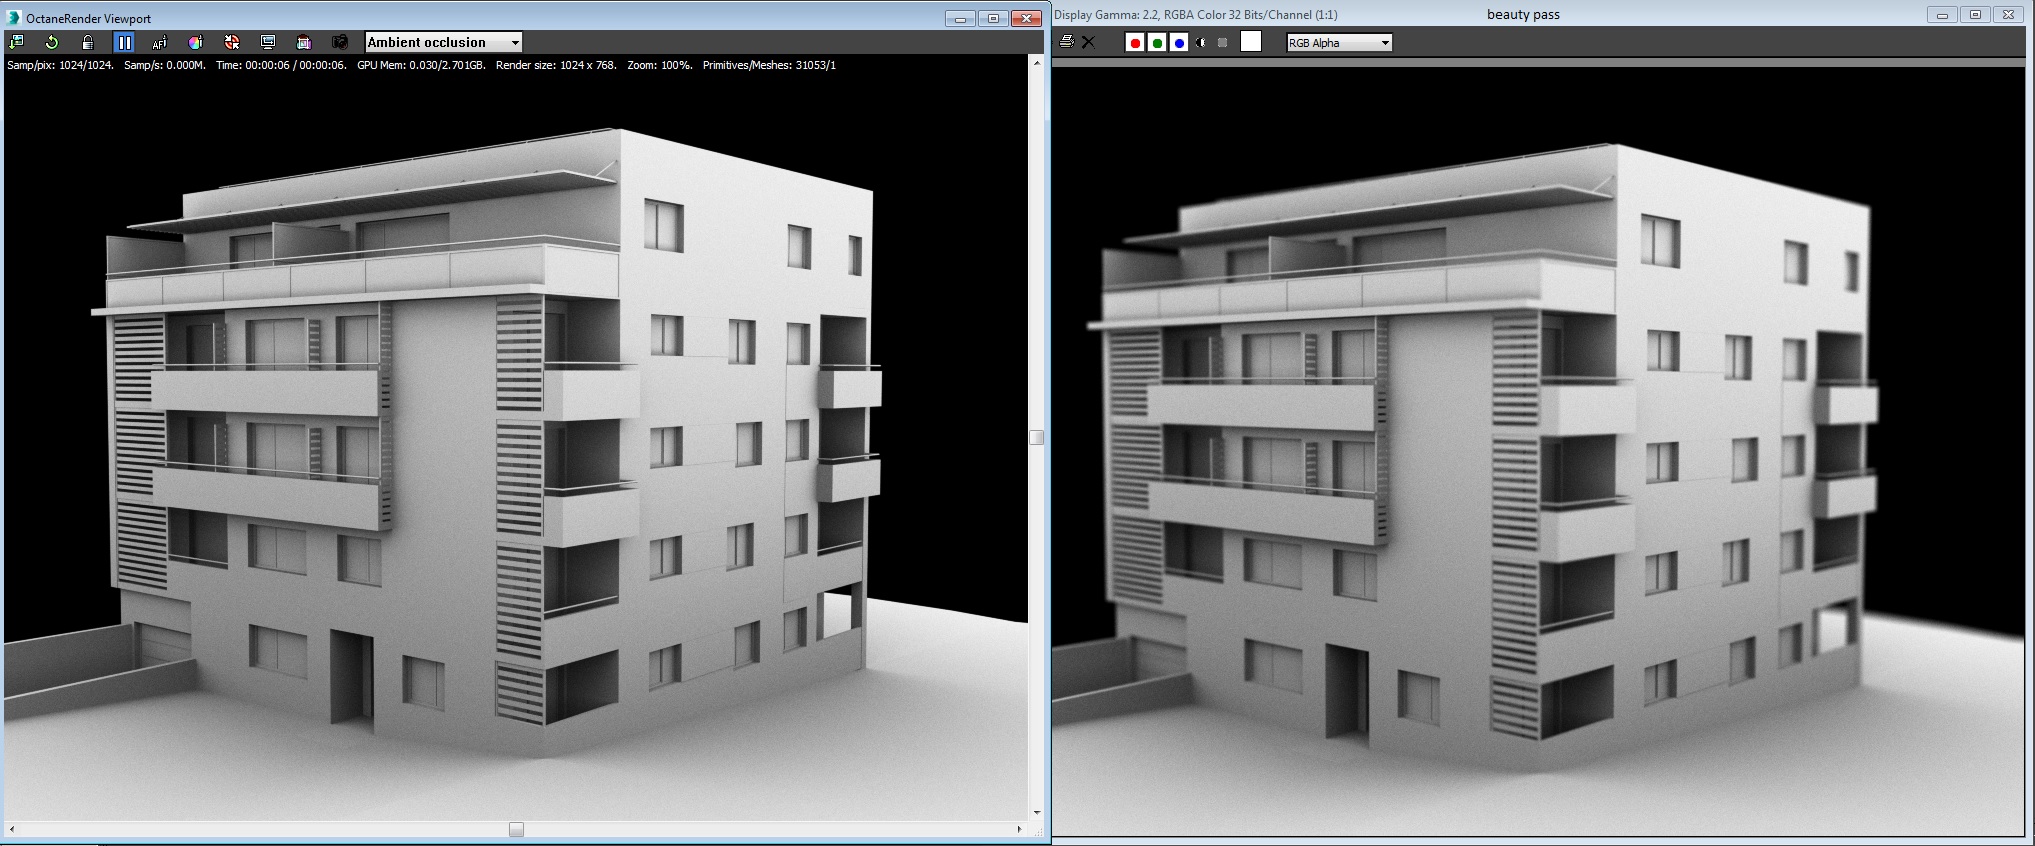Click the 'OctaneRender Viewport' window title text
Screen dimensions: 2035x846
[x=89, y=18]
